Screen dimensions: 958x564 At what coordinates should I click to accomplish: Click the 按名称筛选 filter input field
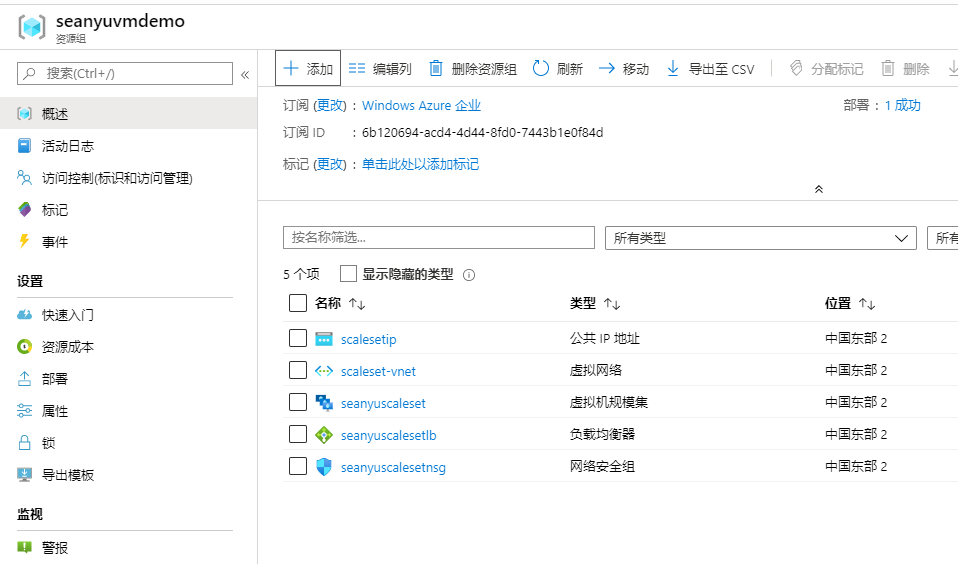[x=438, y=238]
